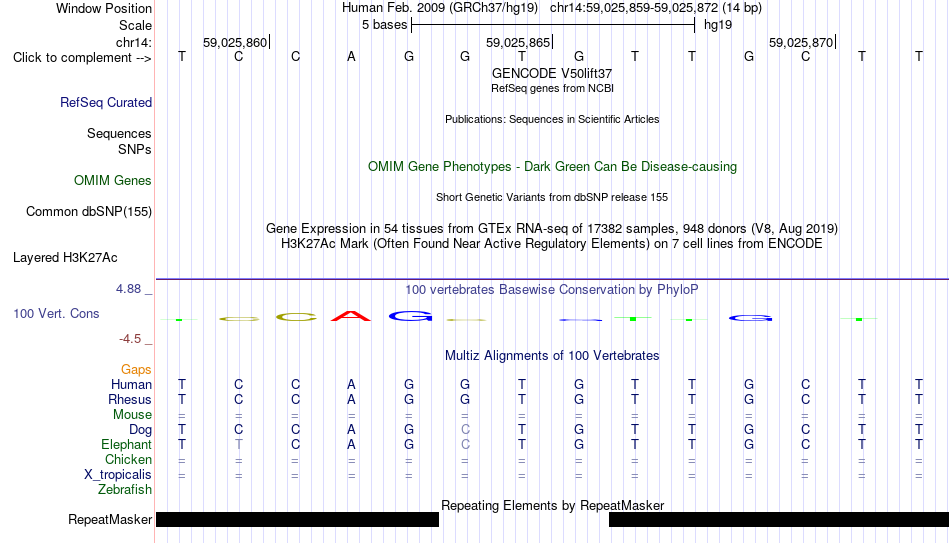Click the A base in Human row

351,385
